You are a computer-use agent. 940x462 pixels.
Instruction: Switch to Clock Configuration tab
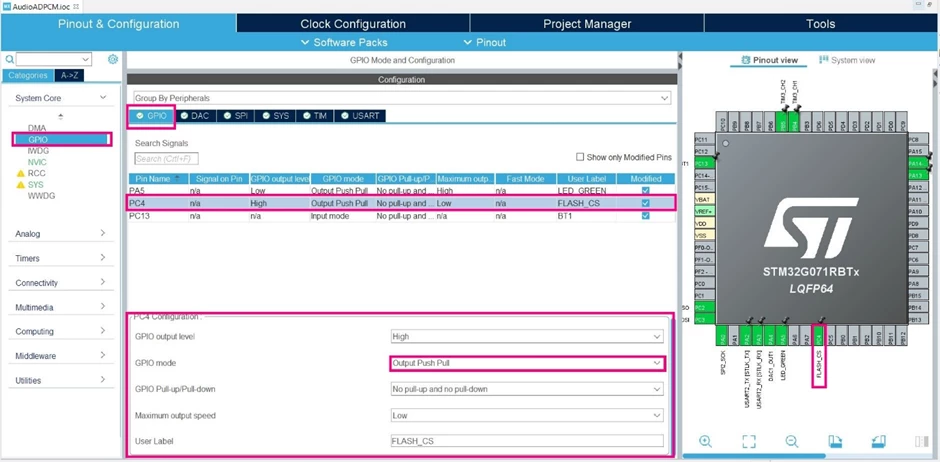coord(353,24)
